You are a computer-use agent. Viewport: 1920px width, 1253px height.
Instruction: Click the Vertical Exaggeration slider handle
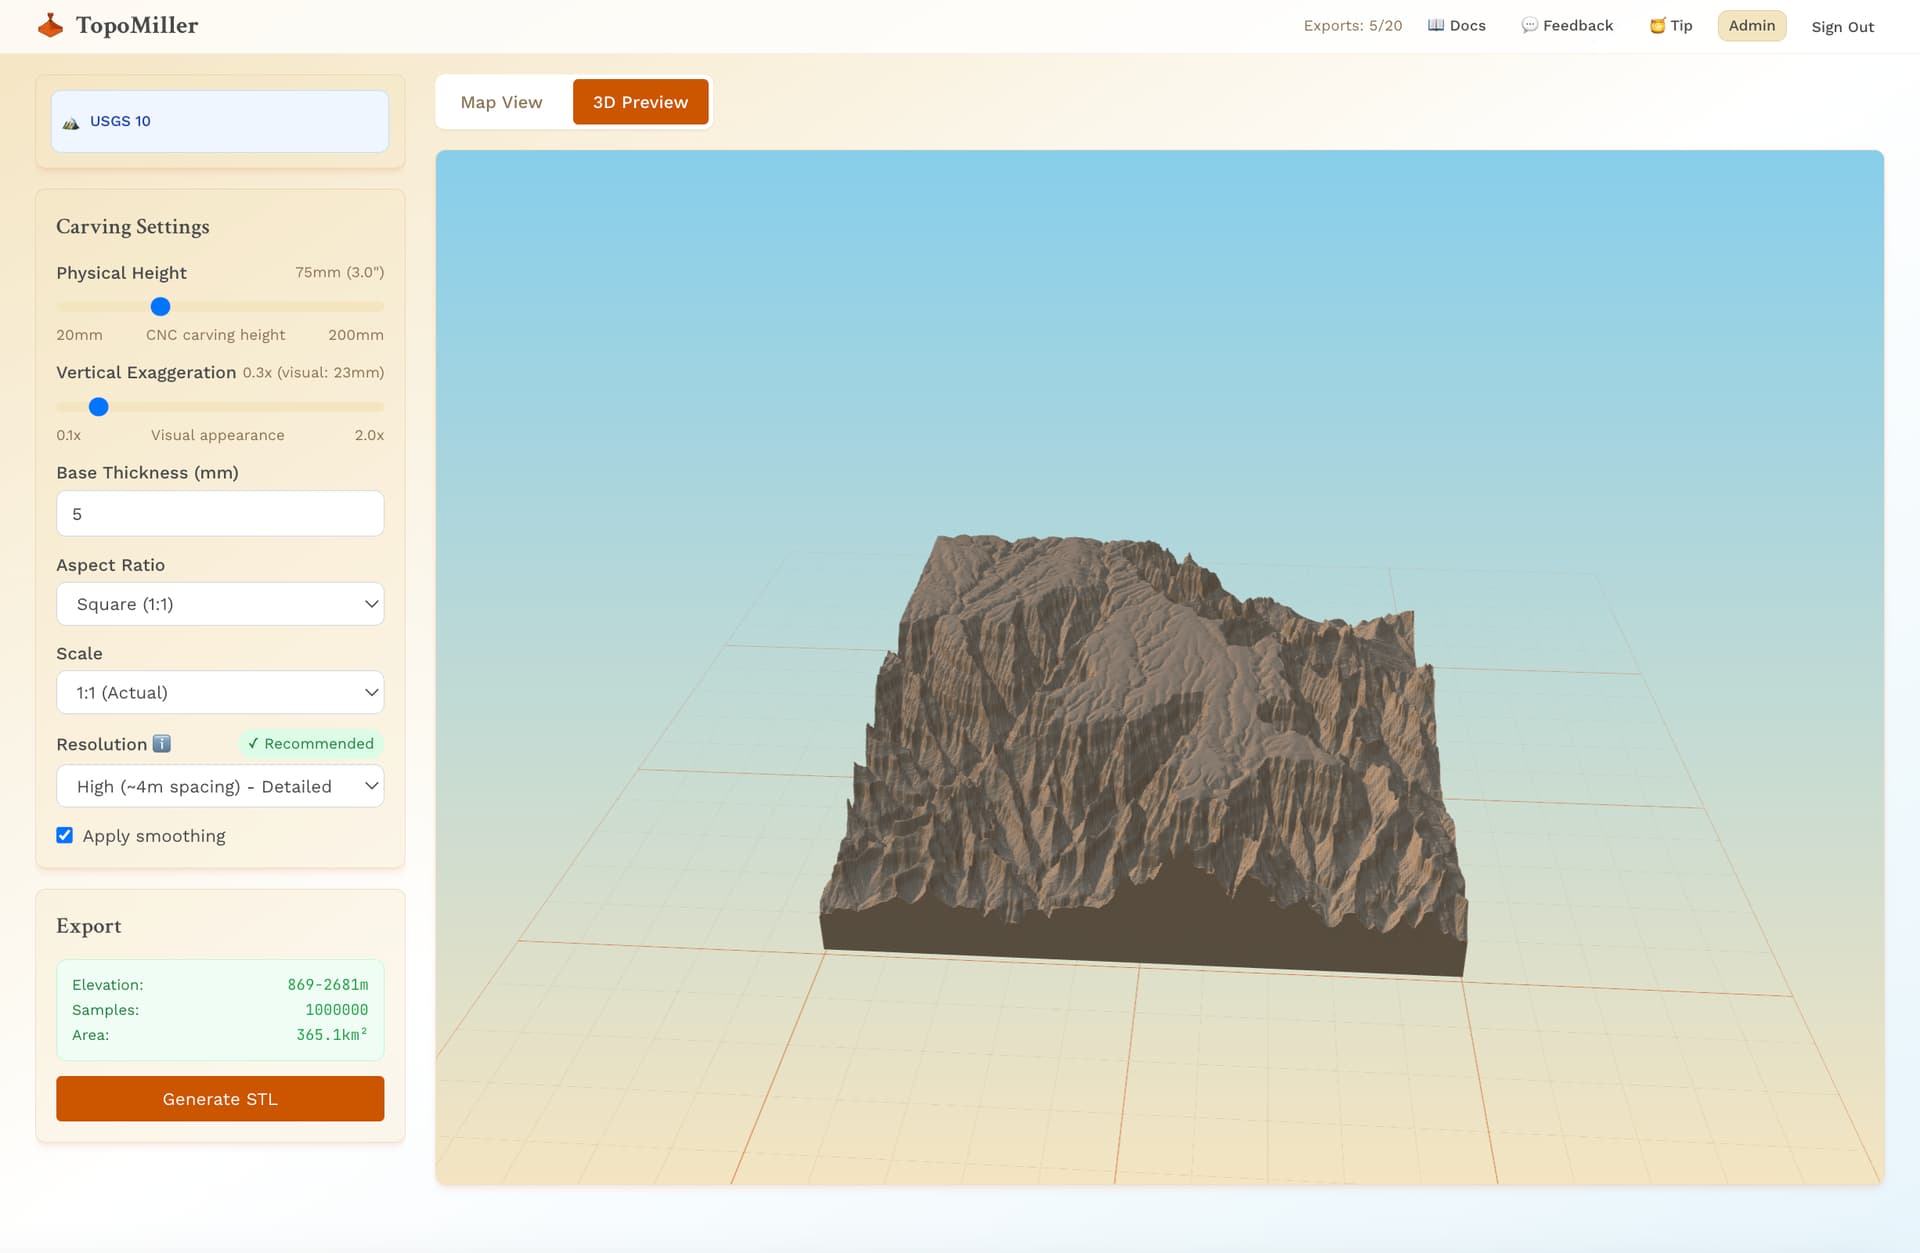tap(98, 406)
